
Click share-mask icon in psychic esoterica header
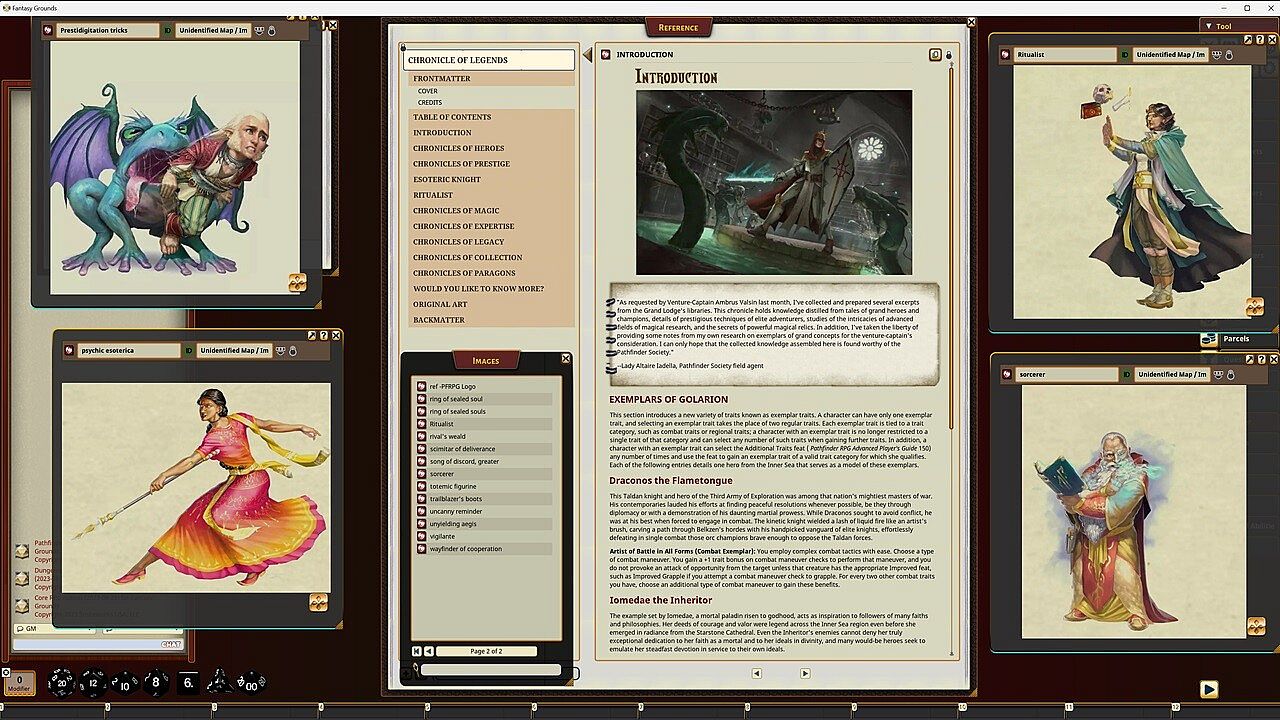point(281,350)
